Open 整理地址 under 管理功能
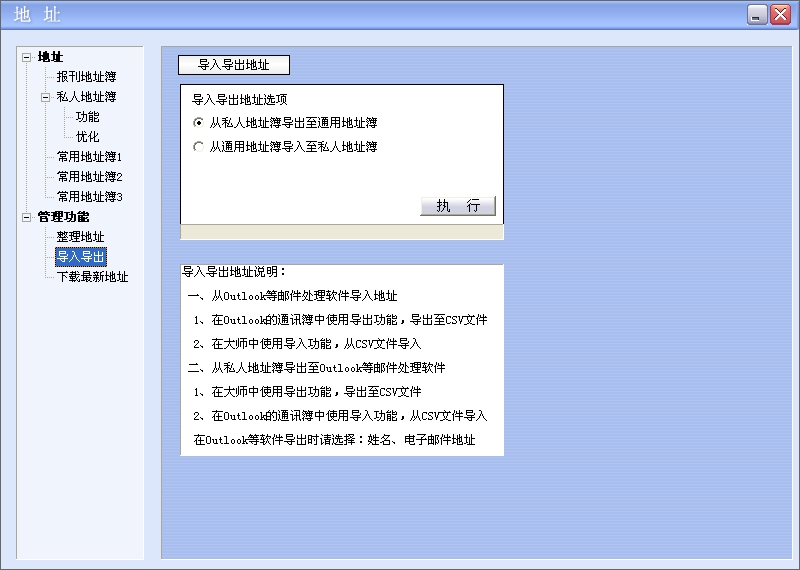The image size is (800, 570). (x=80, y=237)
